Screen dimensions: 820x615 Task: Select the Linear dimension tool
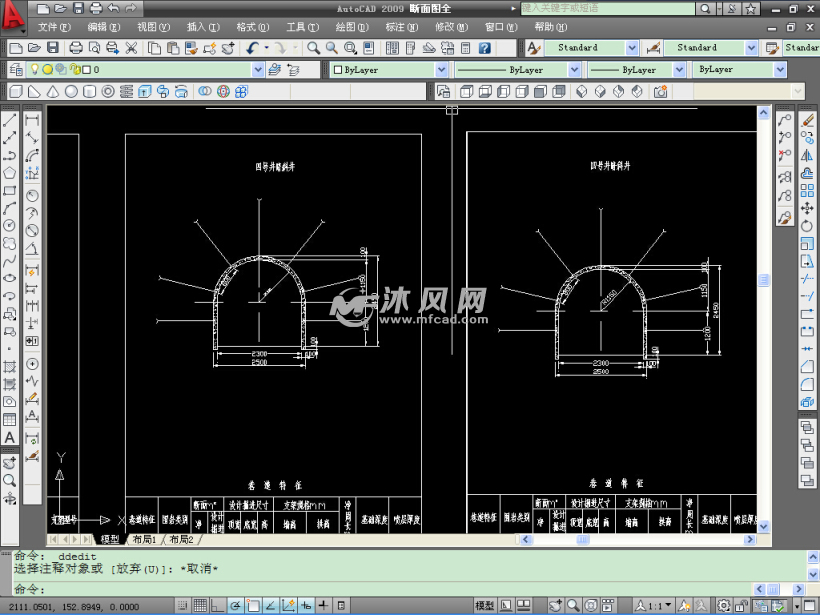[32, 120]
